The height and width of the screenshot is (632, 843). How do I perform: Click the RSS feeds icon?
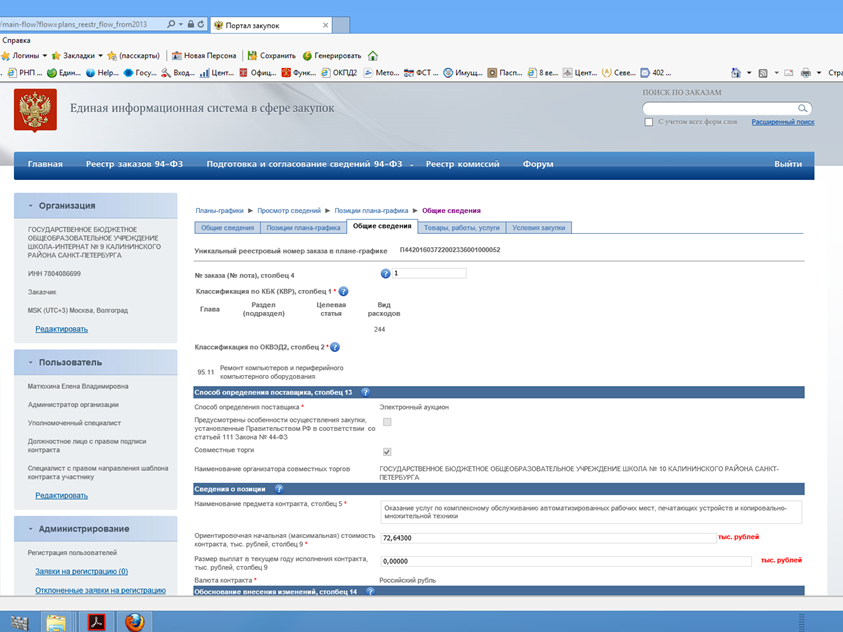[x=762, y=73]
